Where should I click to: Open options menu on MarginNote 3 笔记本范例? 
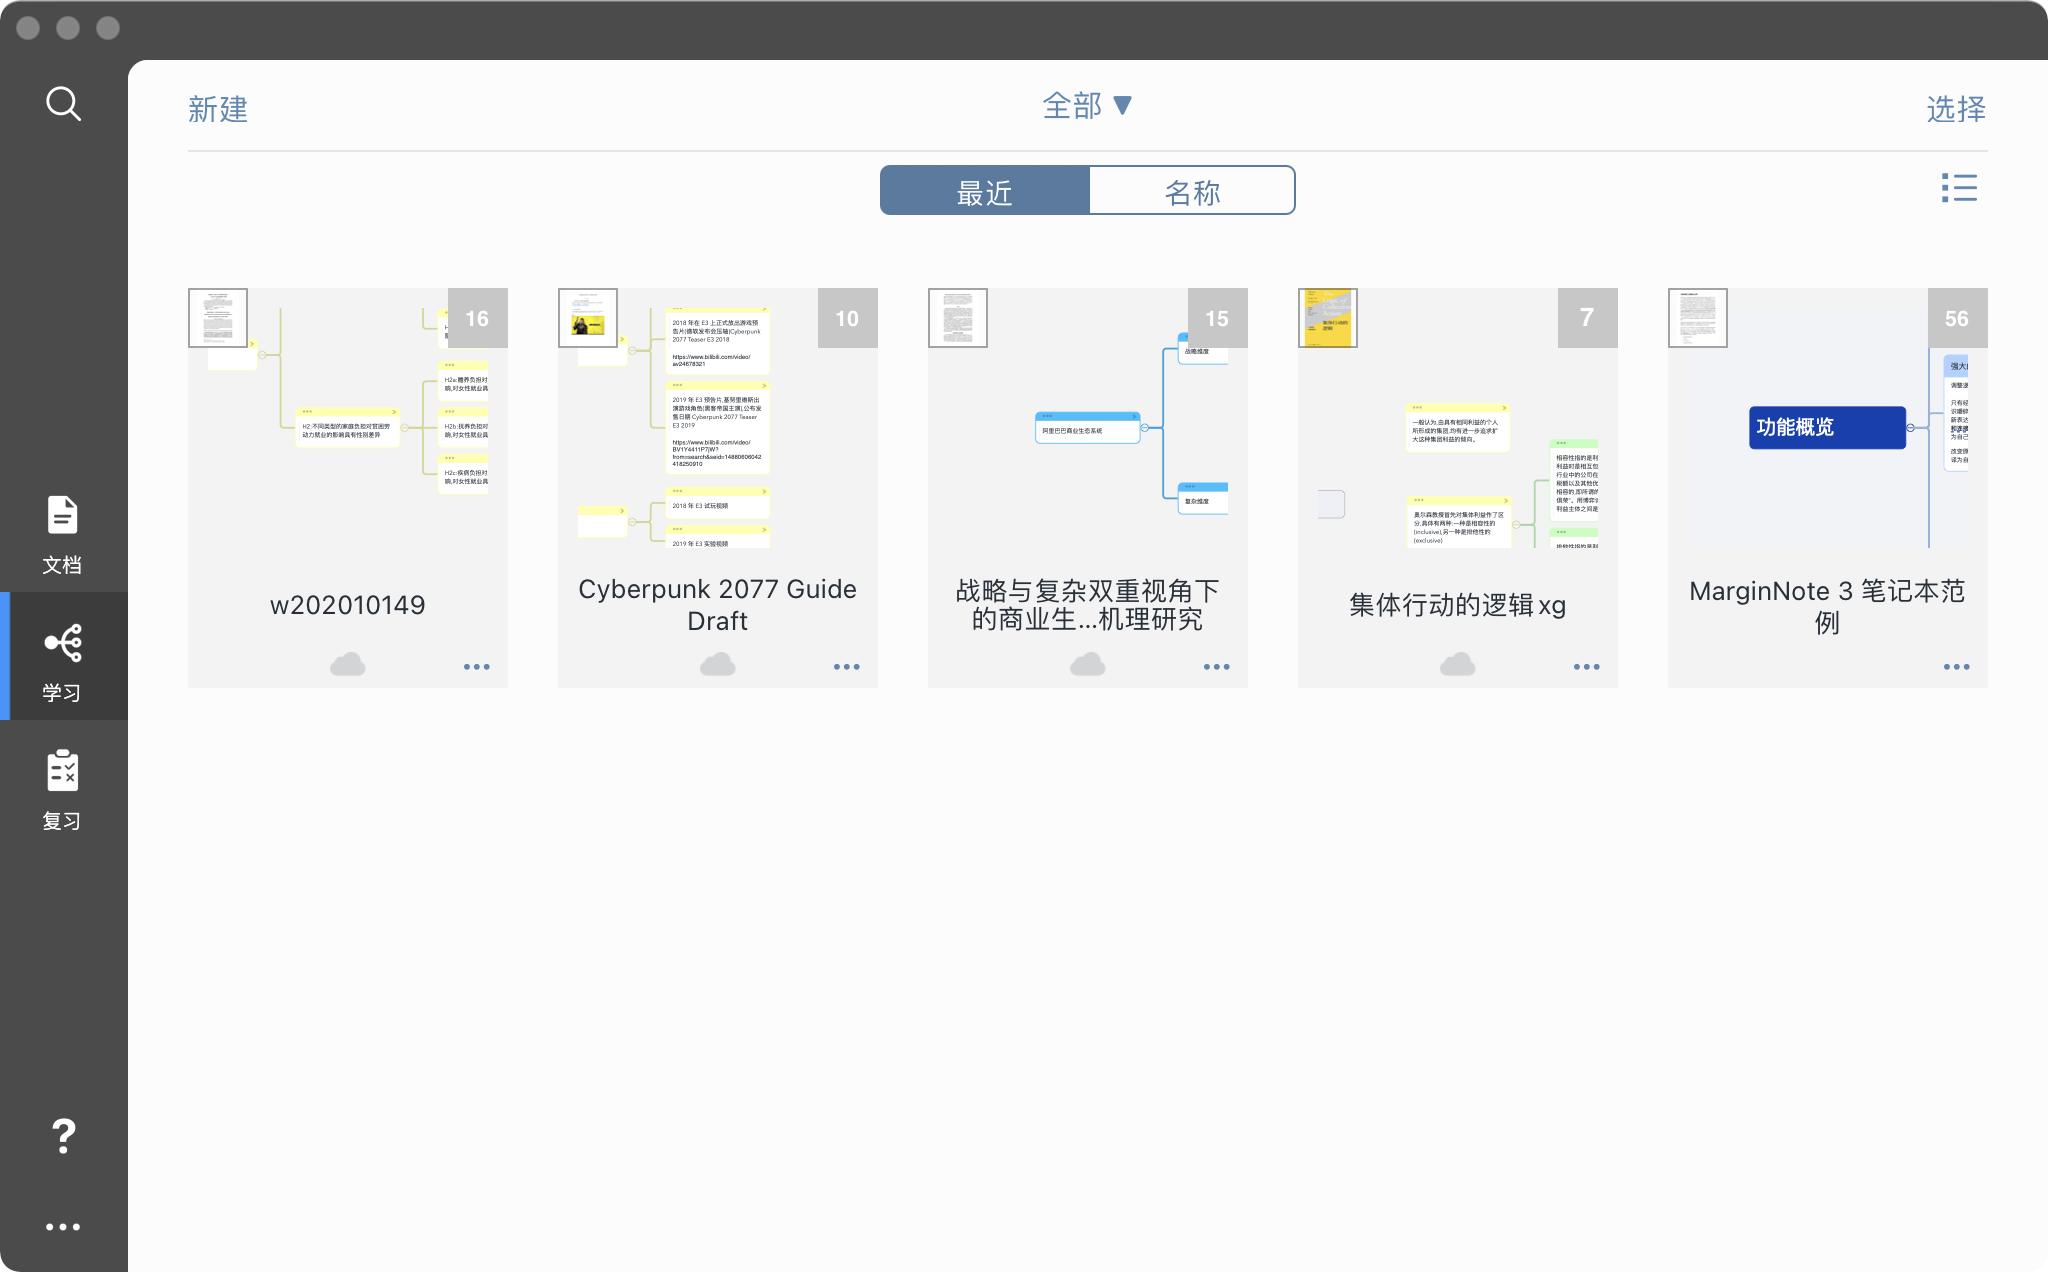pos(1957,666)
